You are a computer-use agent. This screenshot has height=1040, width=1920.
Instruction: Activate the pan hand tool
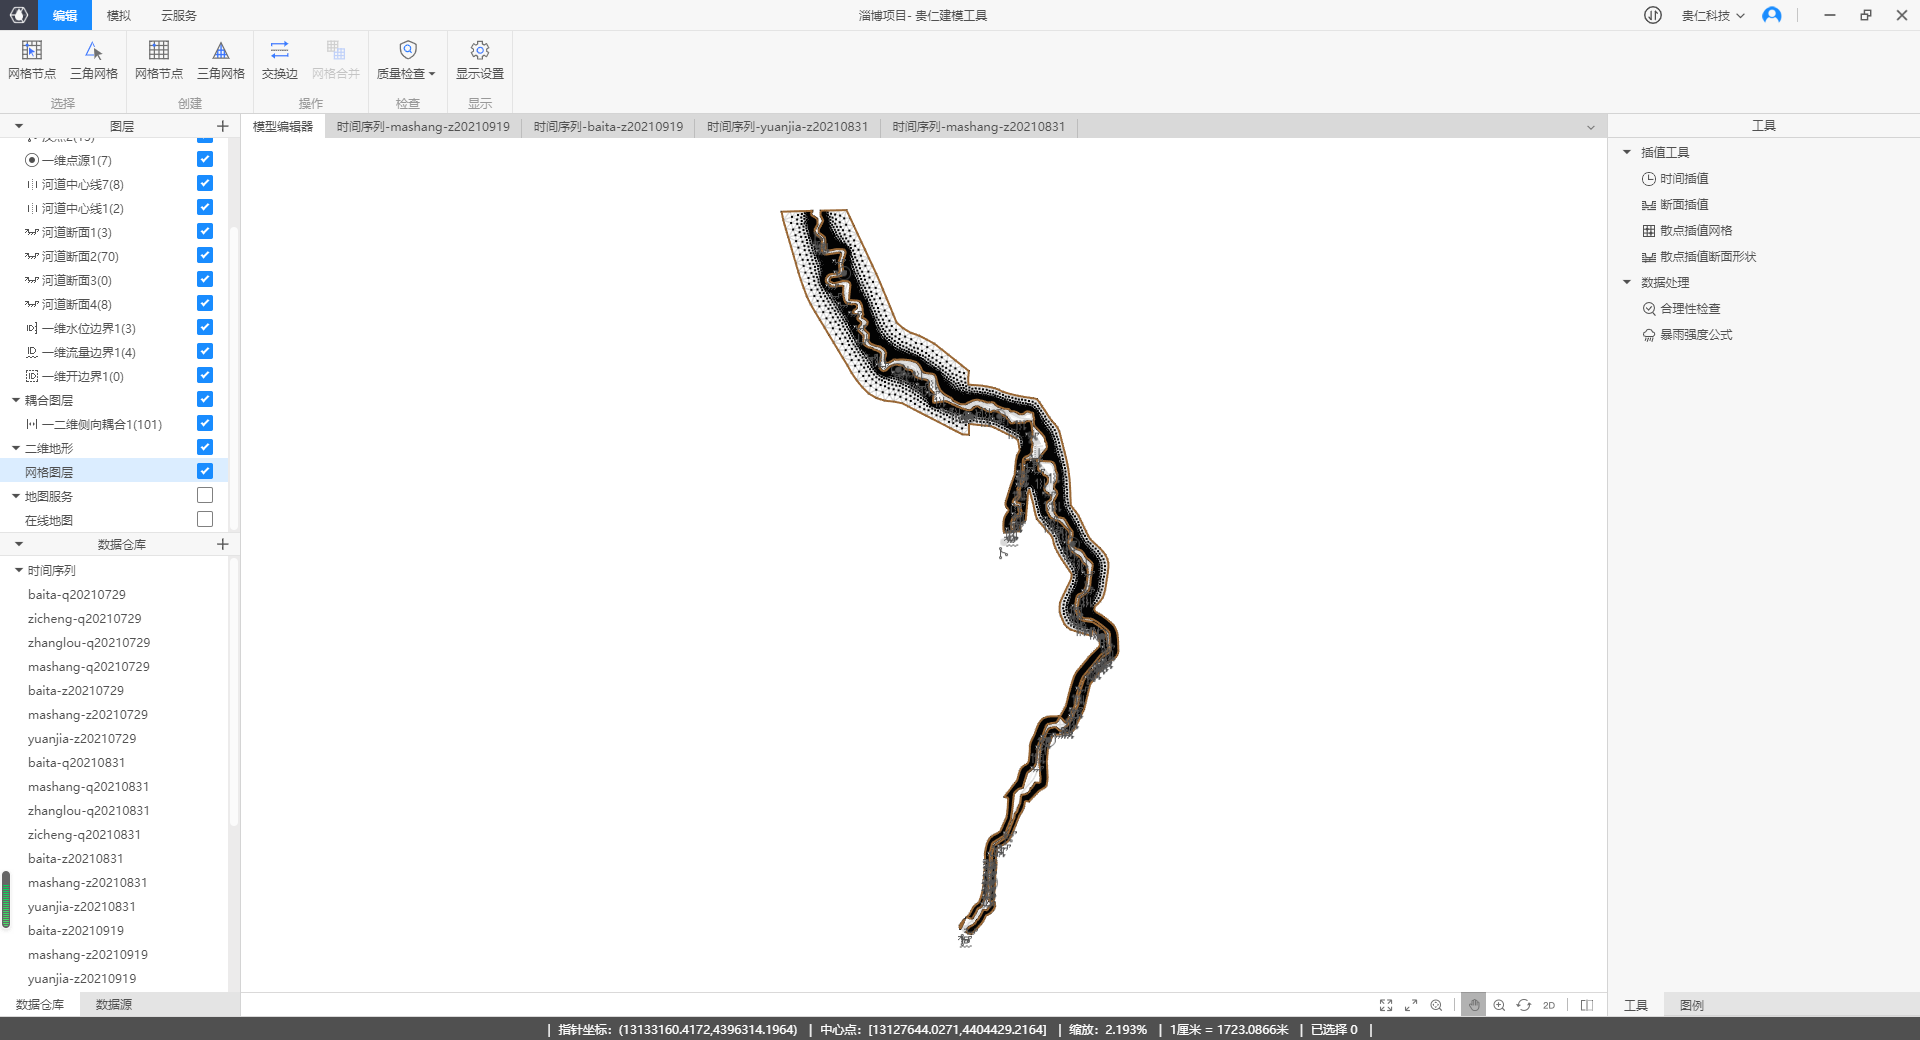[x=1473, y=1005]
